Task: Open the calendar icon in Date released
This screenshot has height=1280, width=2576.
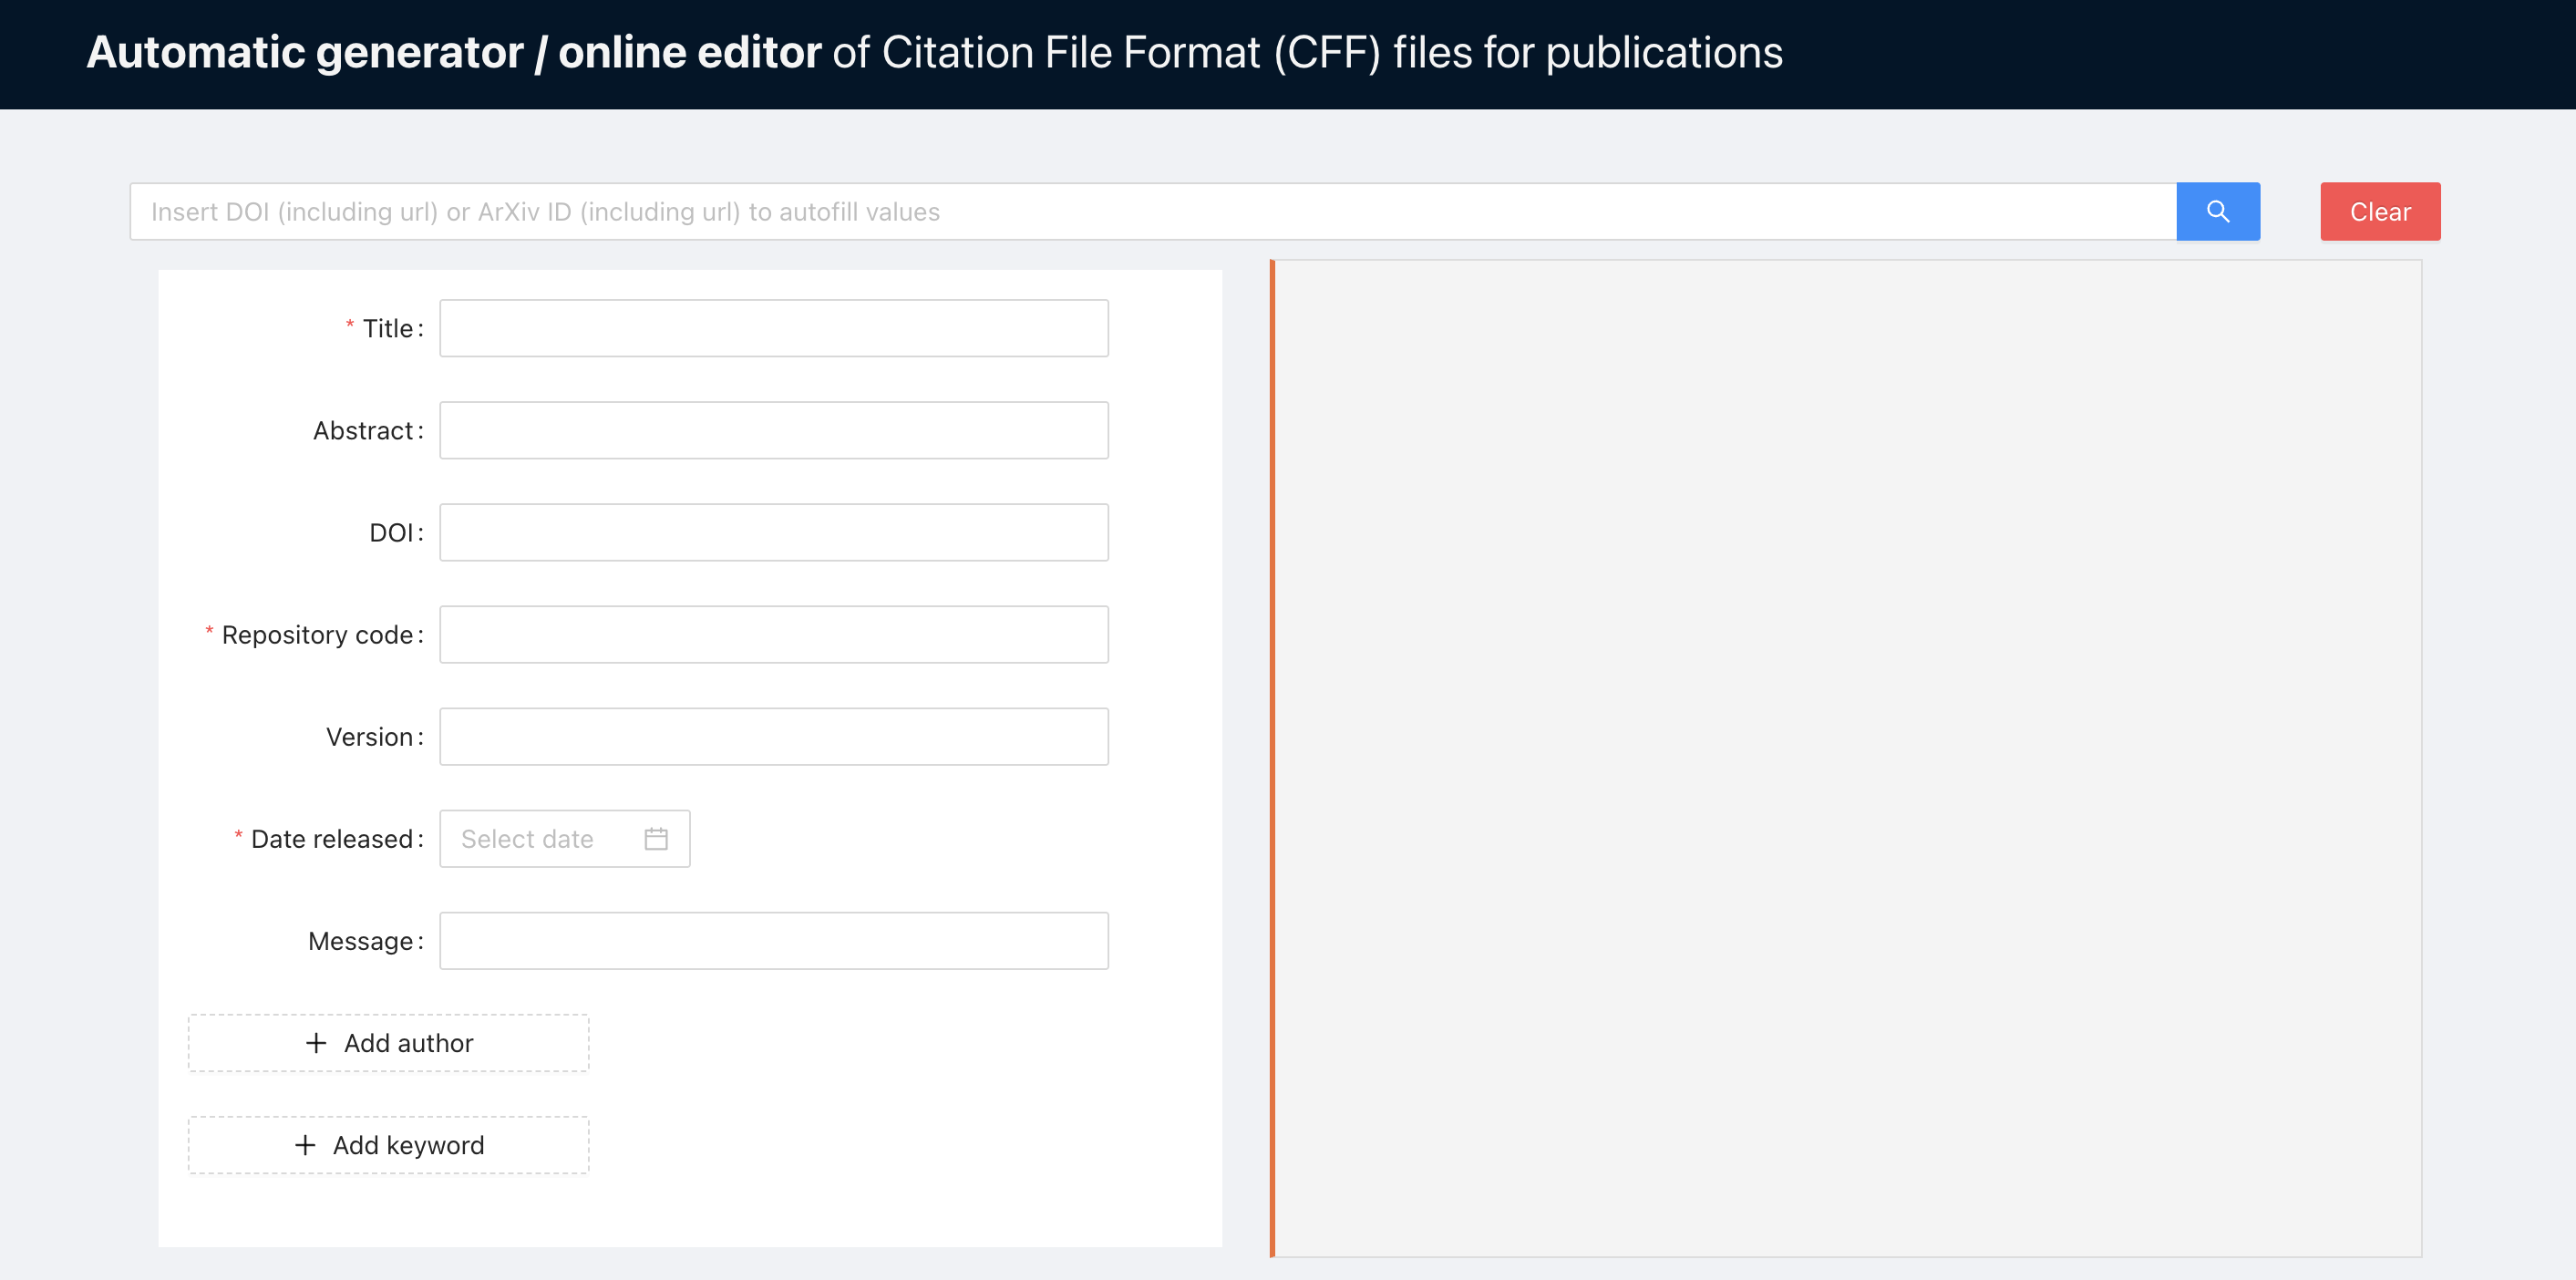Action: point(656,838)
